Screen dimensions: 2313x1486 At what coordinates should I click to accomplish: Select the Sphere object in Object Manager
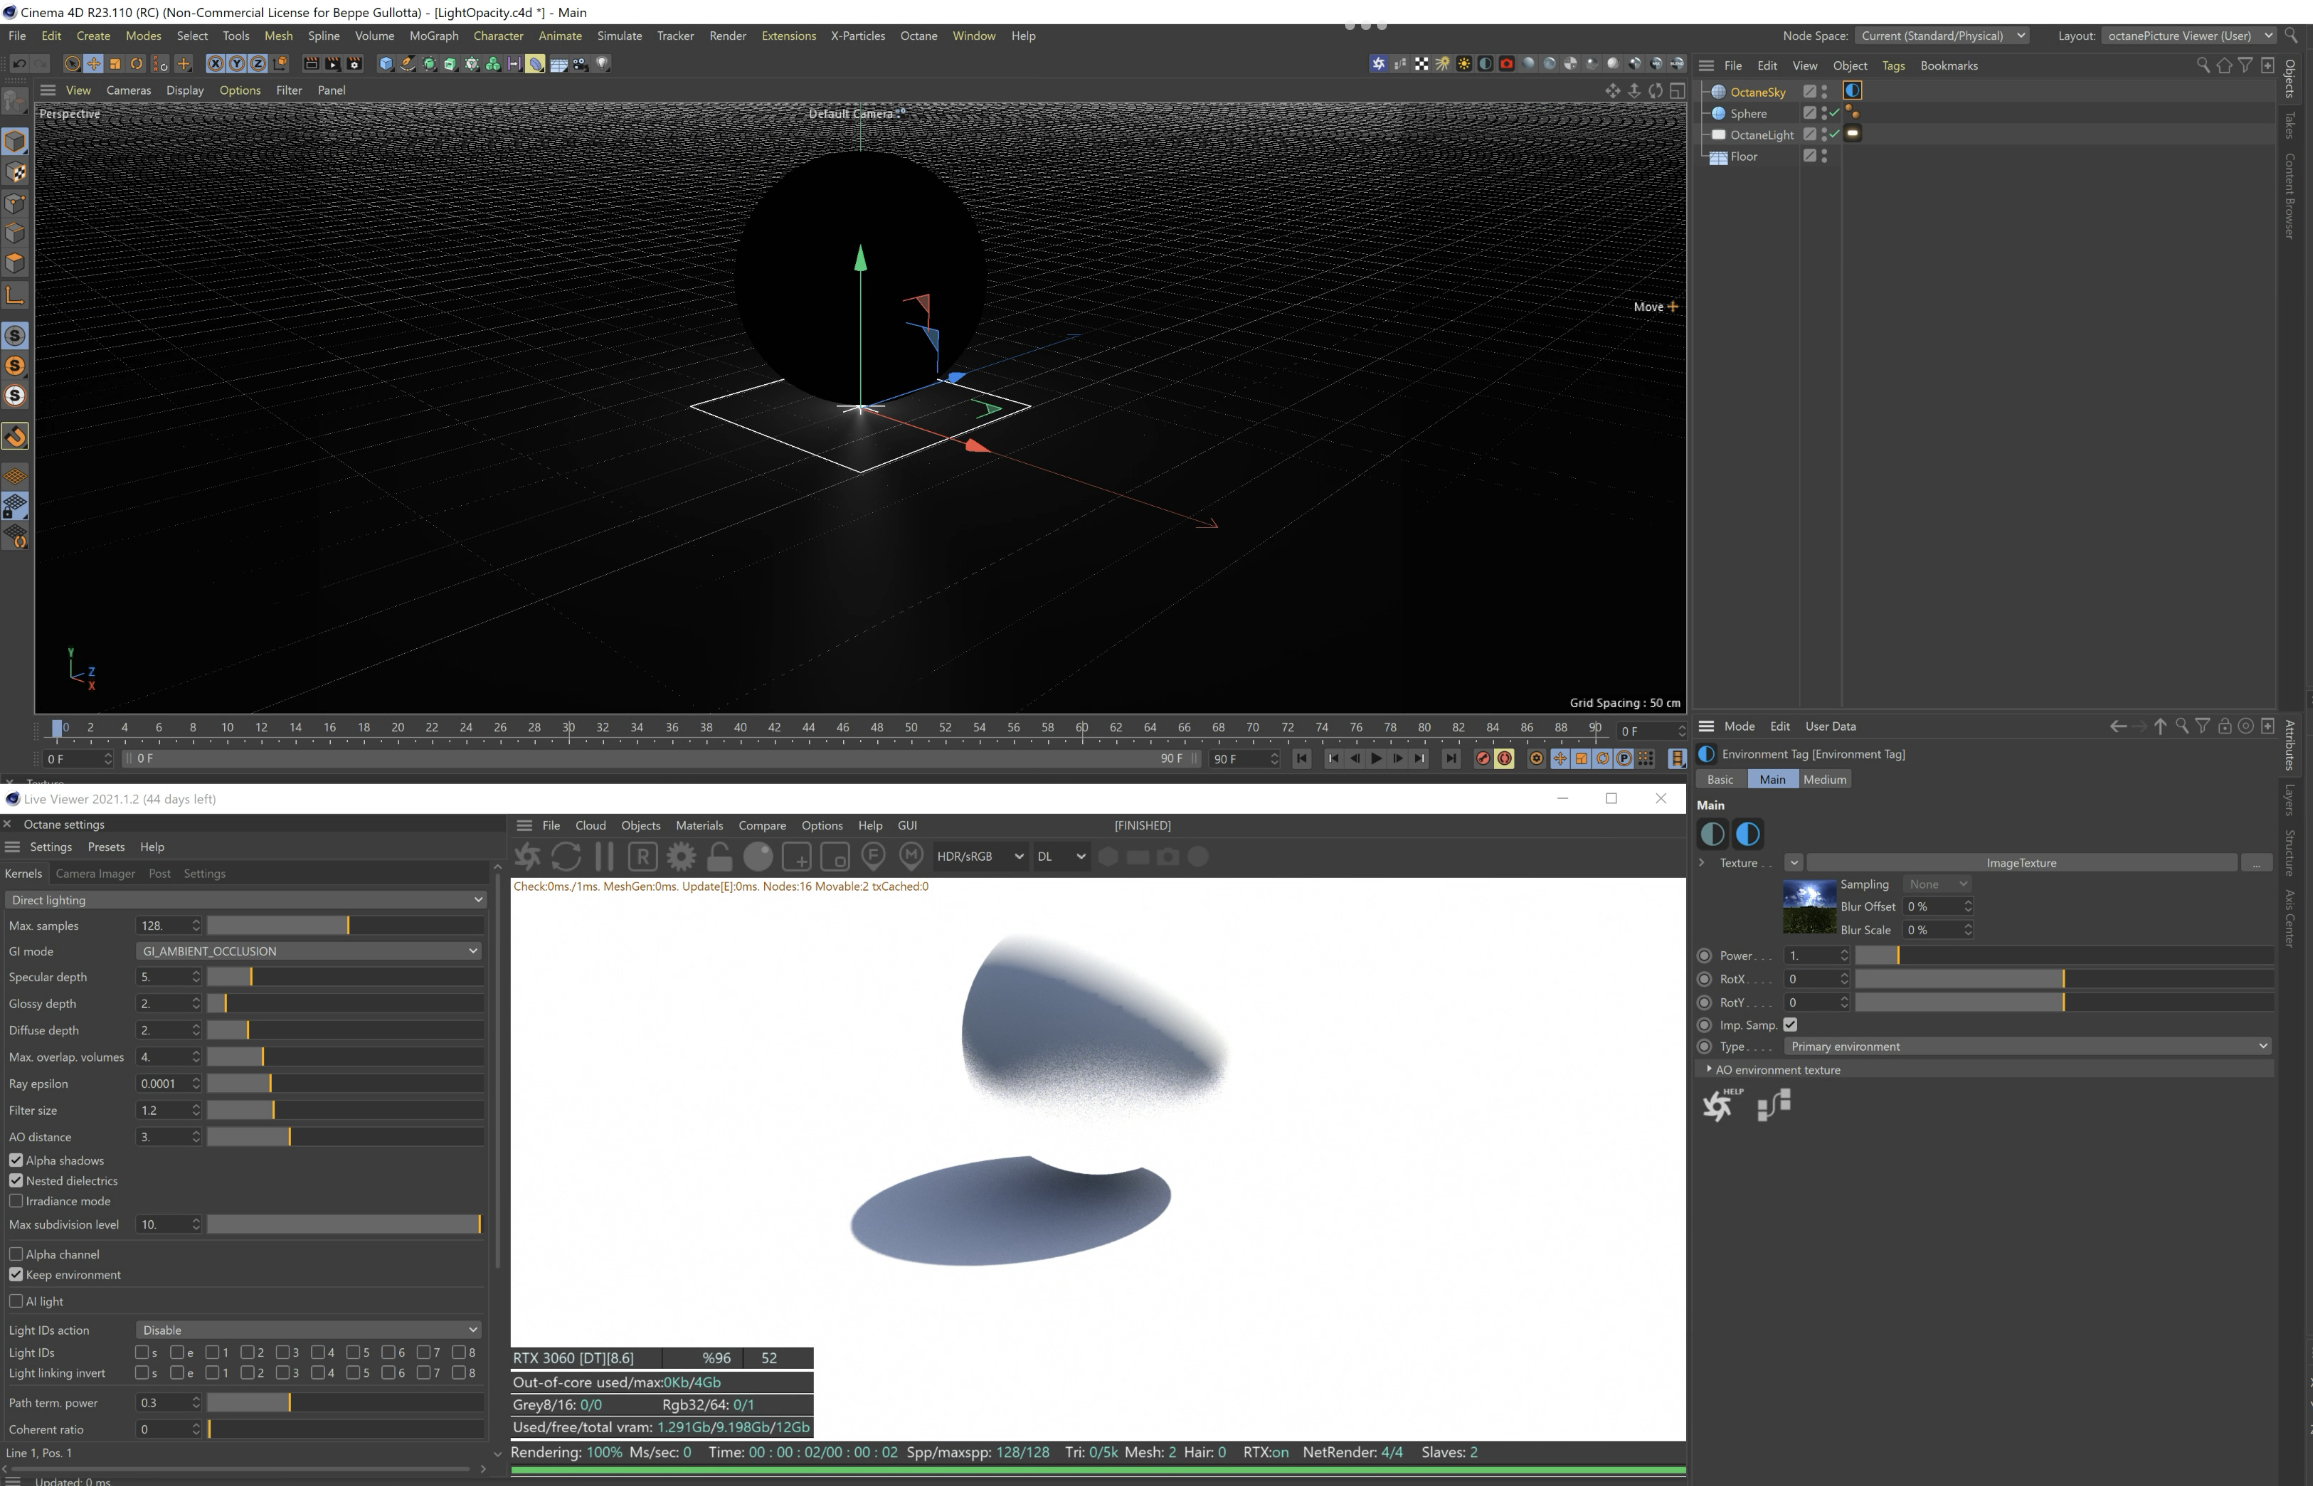click(x=1748, y=114)
